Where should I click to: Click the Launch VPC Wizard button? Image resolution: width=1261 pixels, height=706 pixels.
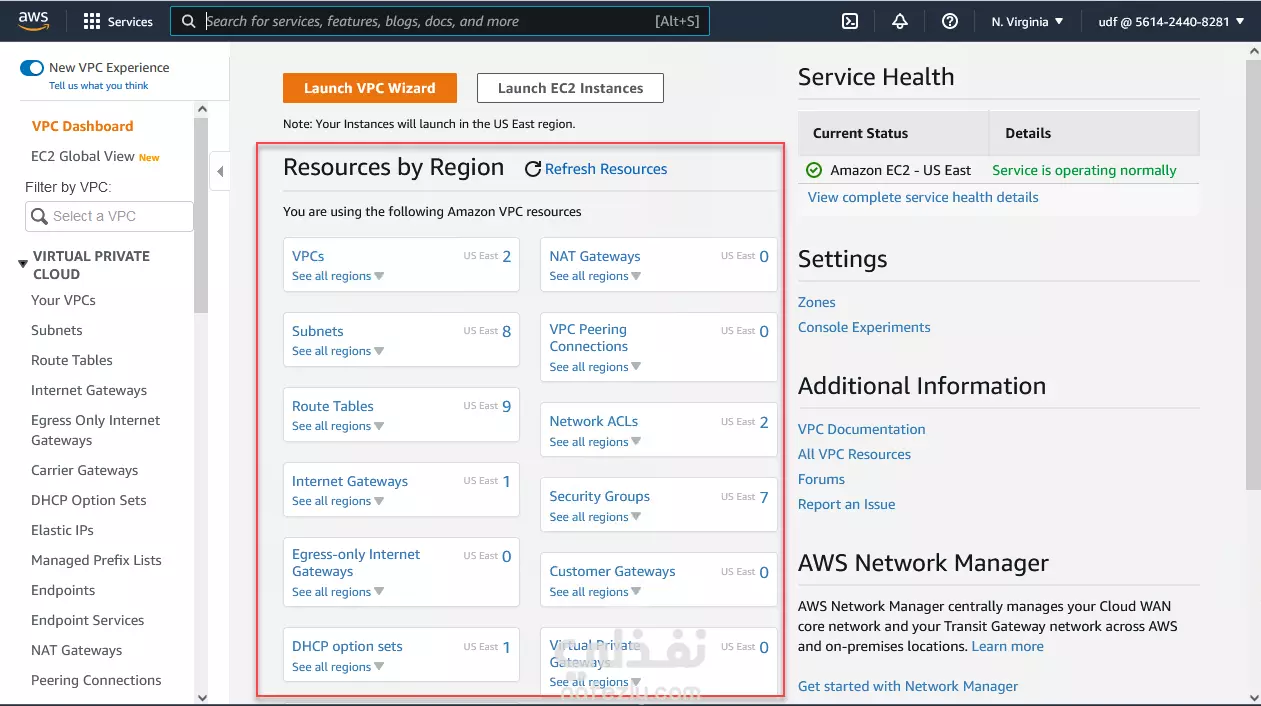[x=370, y=88]
